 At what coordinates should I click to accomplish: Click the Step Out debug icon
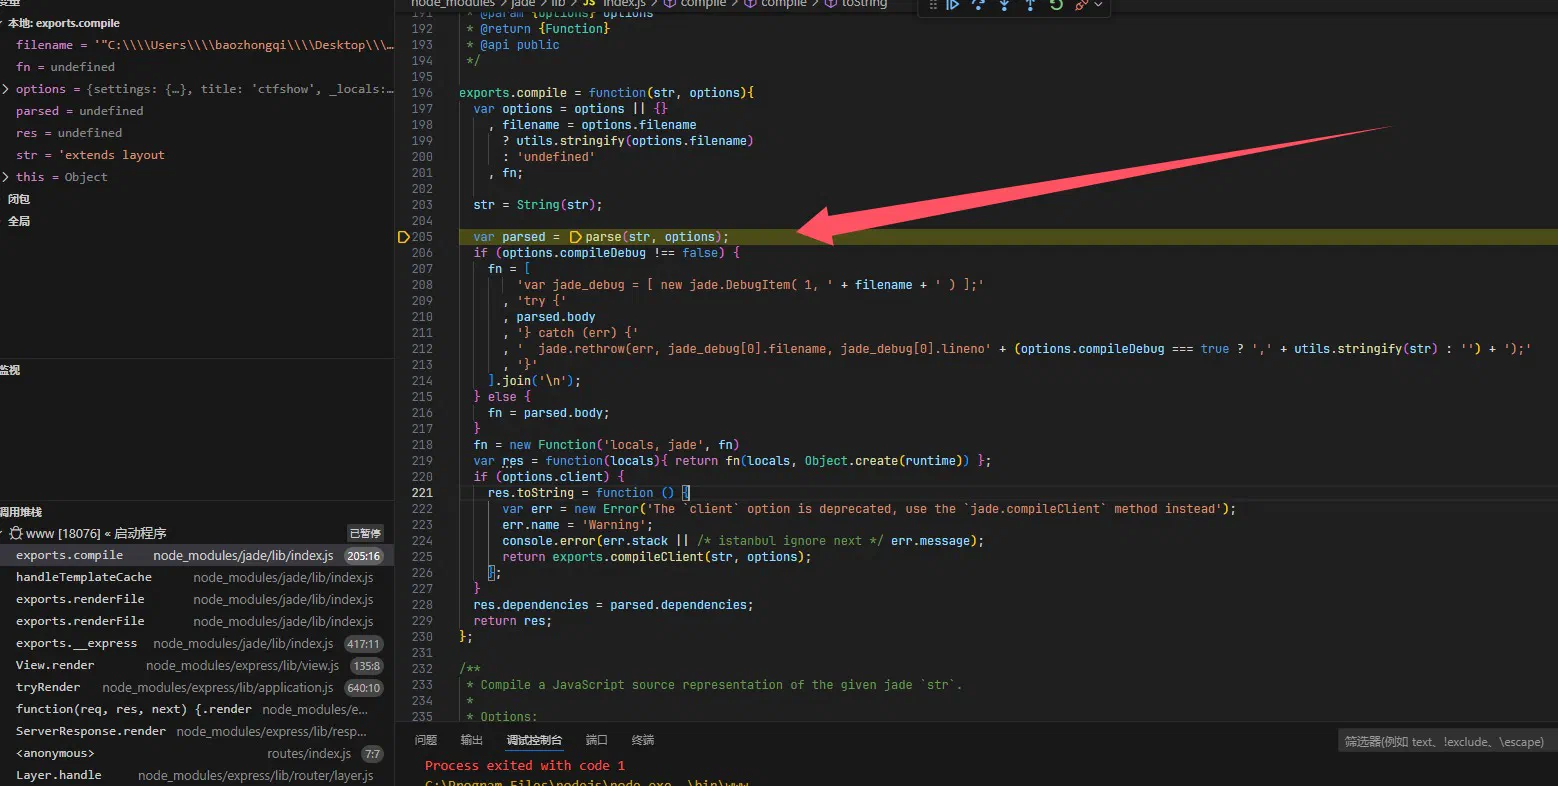[1030, 5]
